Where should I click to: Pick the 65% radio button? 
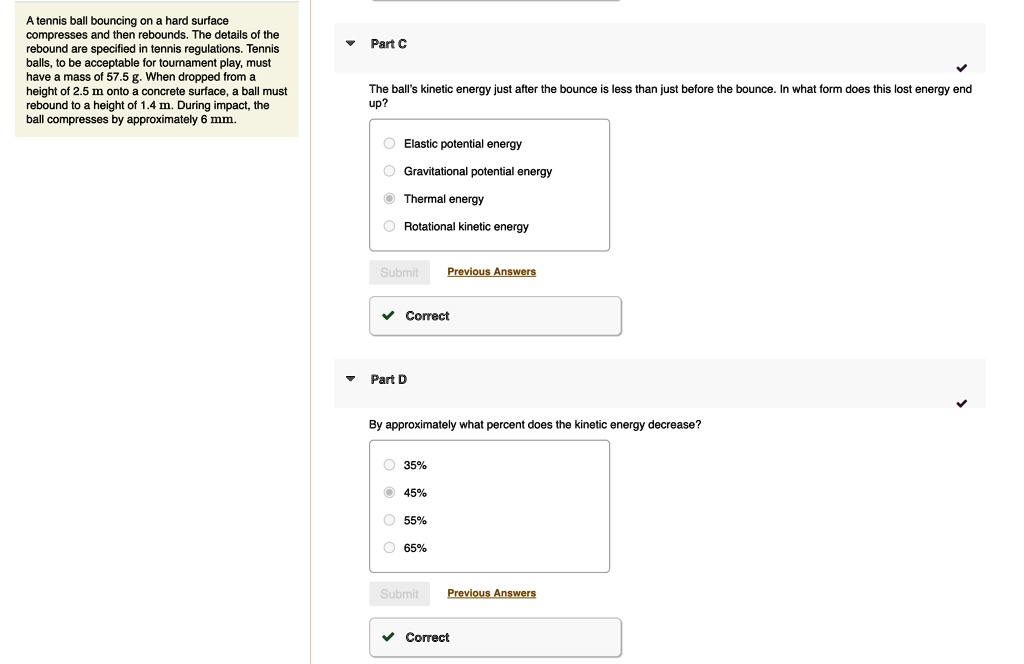(x=390, y=548)
